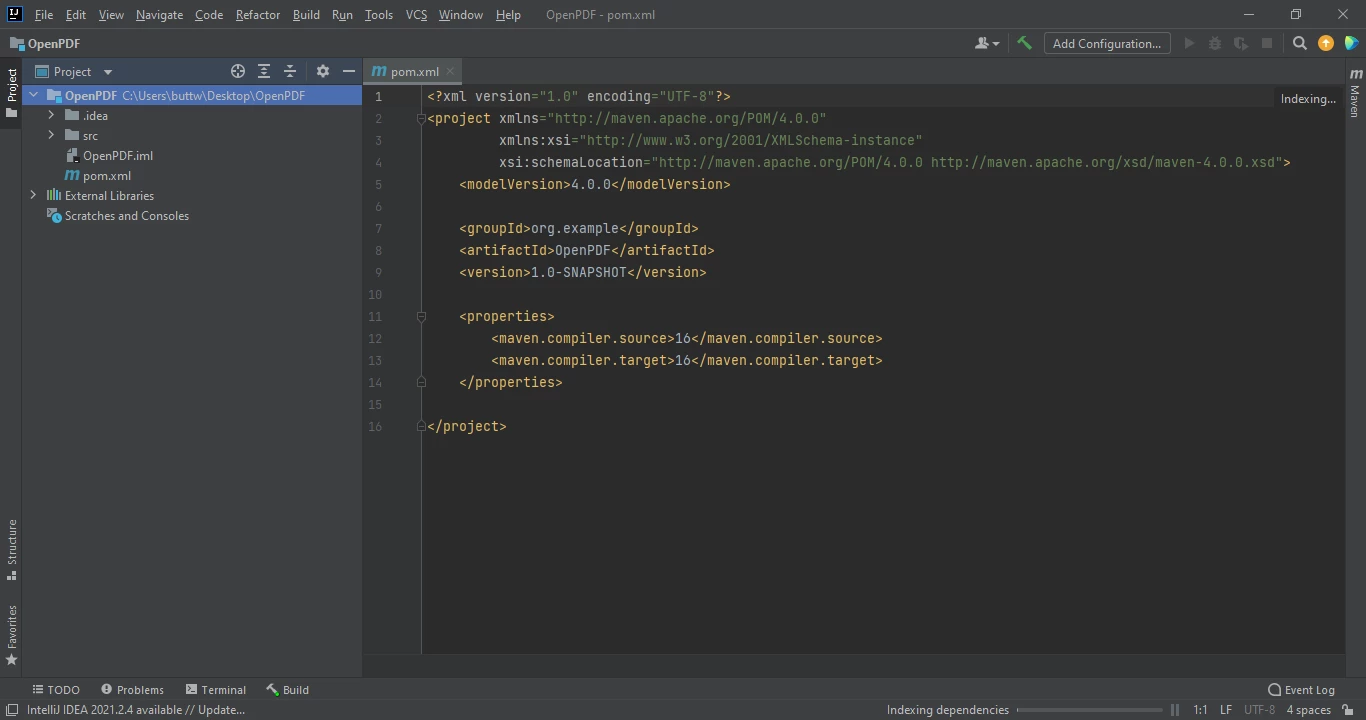Click the artifactId line in editor

(x=587, y=250)
